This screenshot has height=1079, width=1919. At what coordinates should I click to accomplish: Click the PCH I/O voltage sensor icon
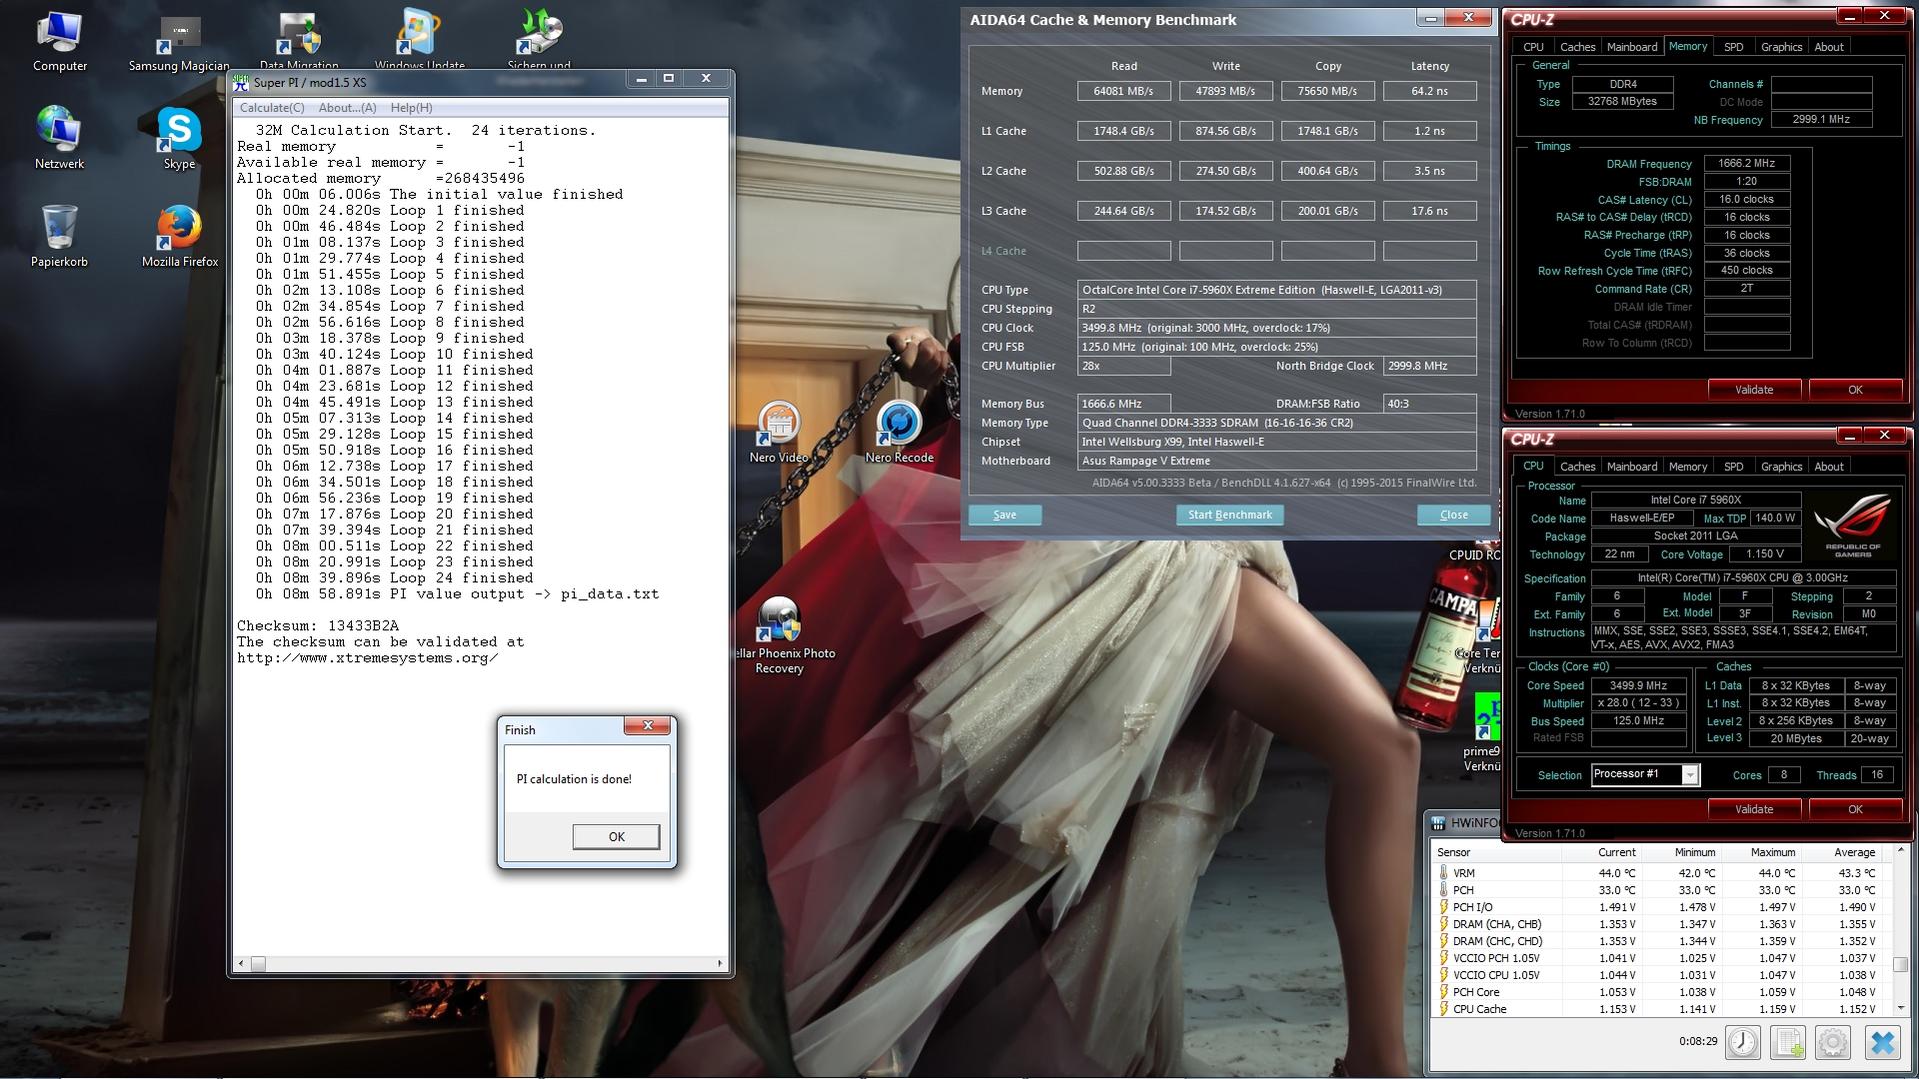pyautogui.click(x=1443, y=907)
